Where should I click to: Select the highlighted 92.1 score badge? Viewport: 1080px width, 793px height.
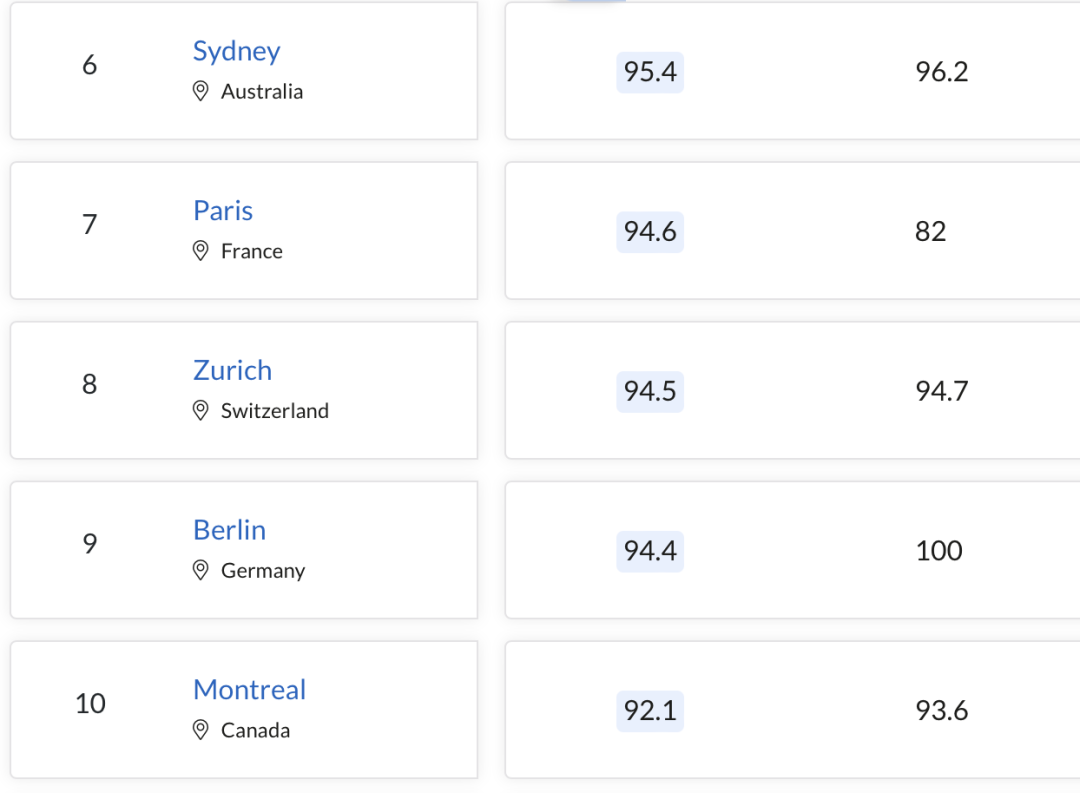[650, 711]
